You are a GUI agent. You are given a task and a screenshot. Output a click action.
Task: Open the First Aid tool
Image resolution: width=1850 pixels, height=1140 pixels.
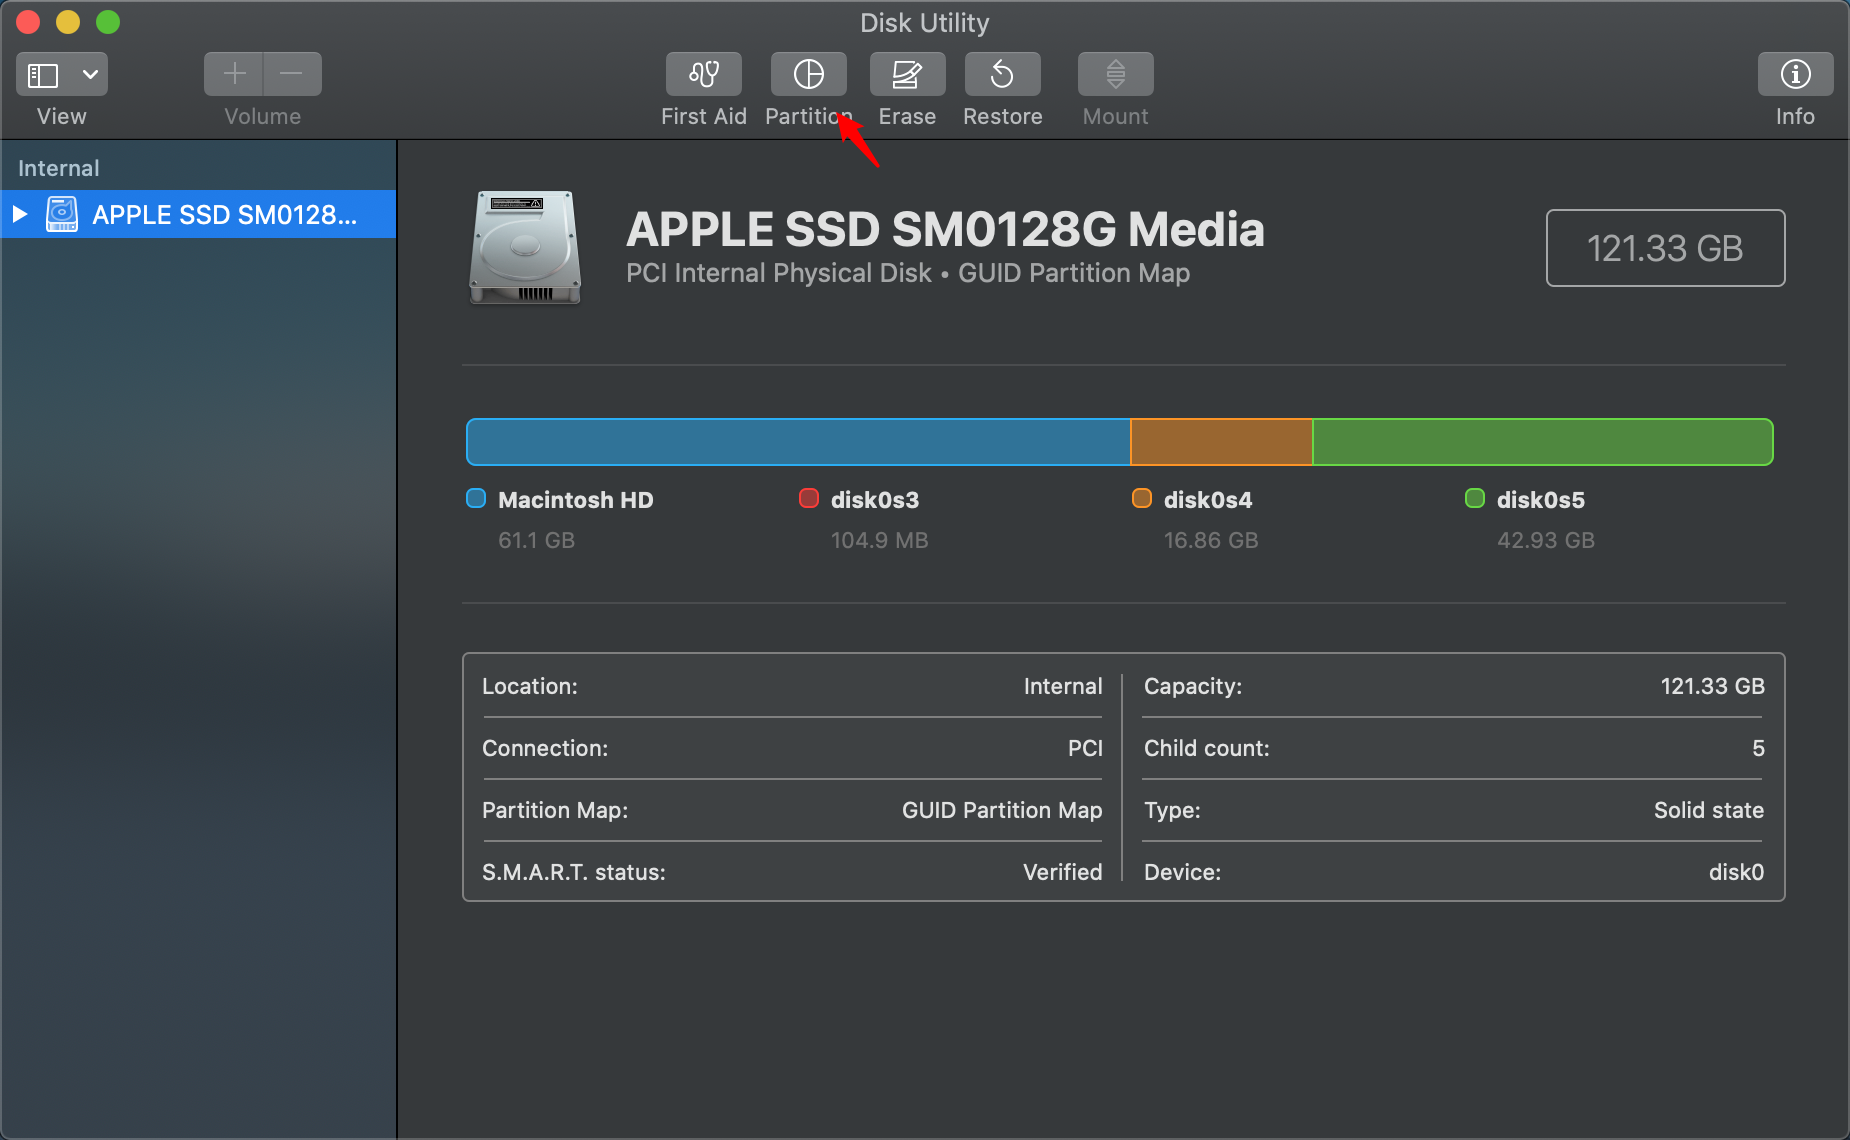(703, 74)
